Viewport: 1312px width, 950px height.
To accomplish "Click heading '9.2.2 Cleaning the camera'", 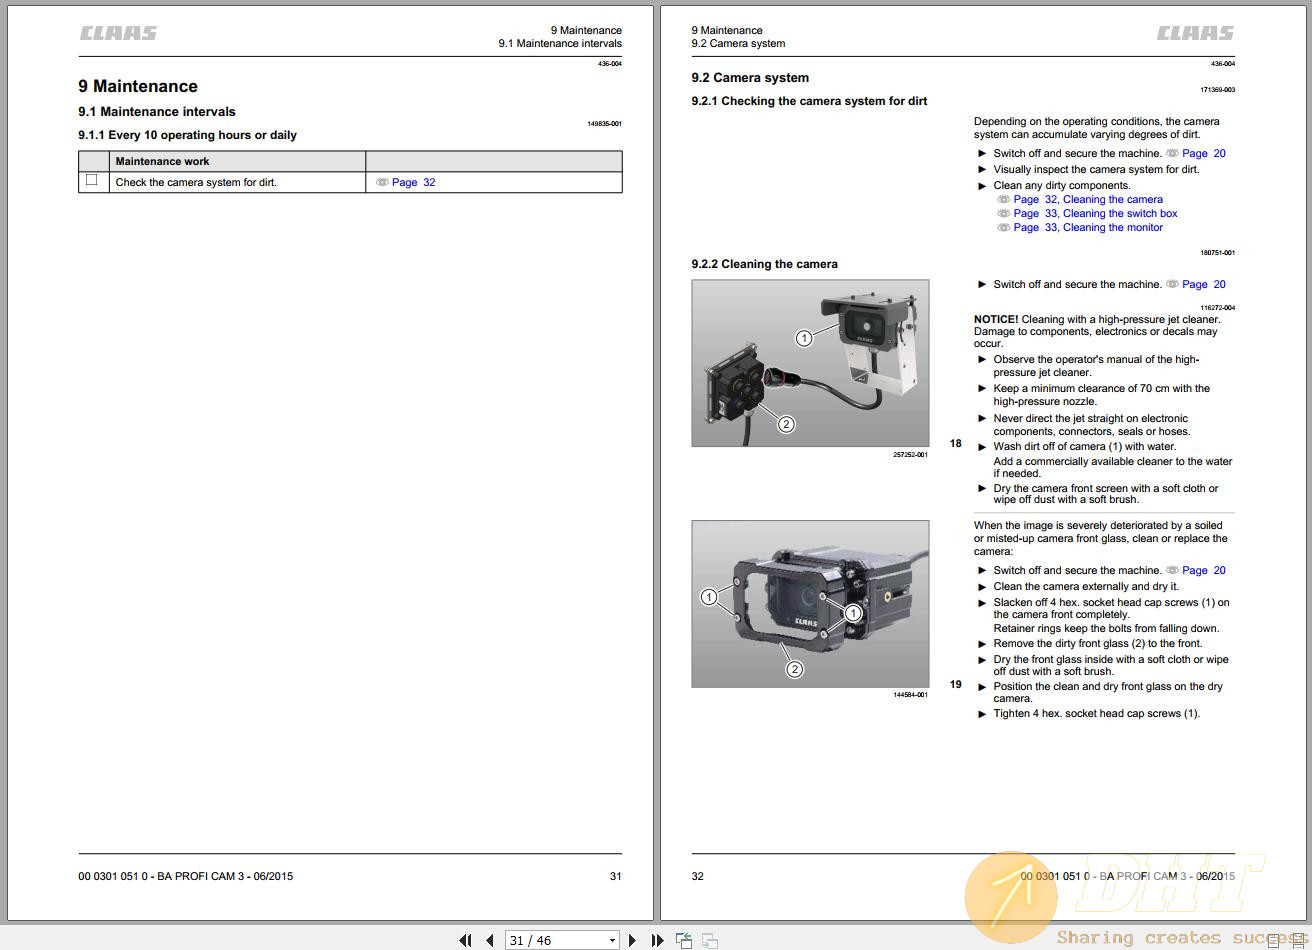I will click(x=764, y=264).
